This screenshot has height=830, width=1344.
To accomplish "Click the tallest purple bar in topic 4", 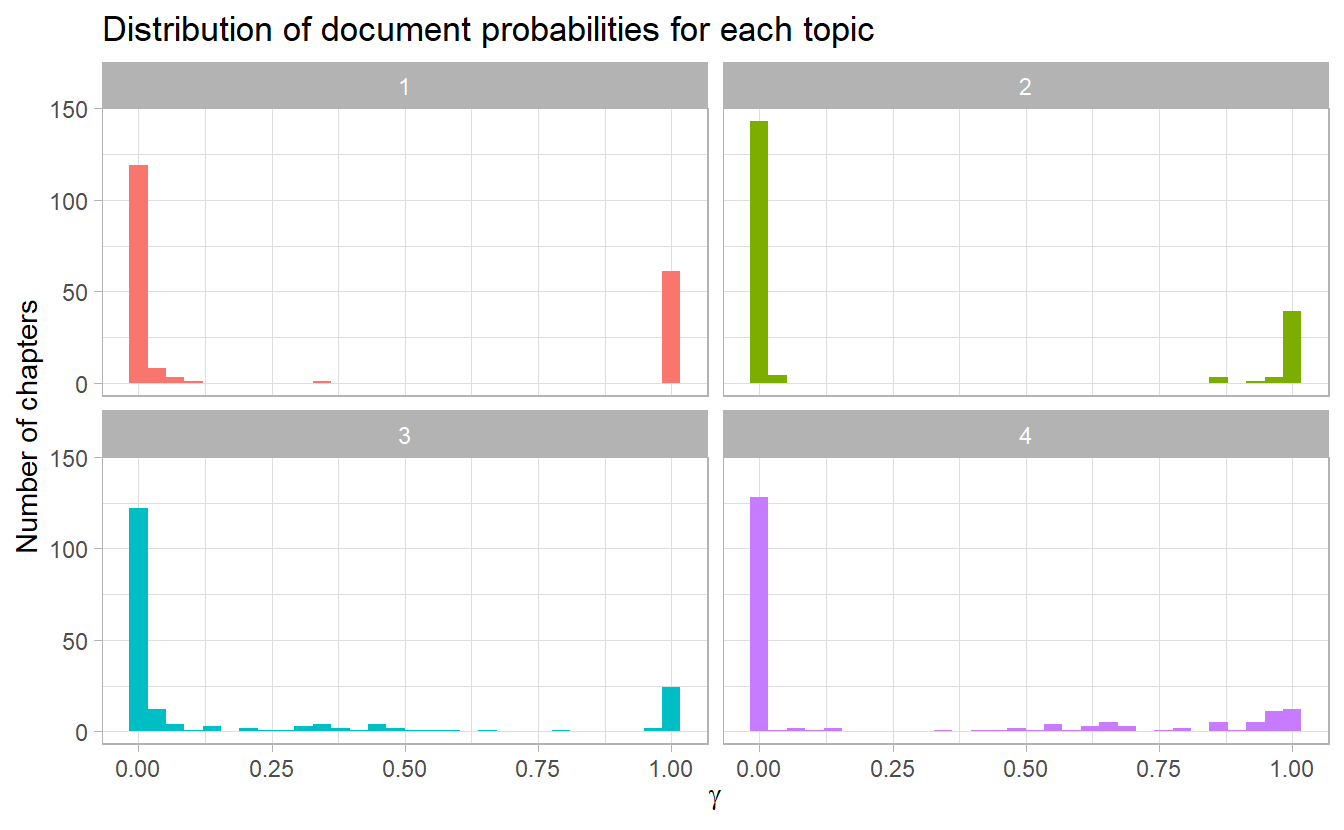I will [x=759, y=614].
